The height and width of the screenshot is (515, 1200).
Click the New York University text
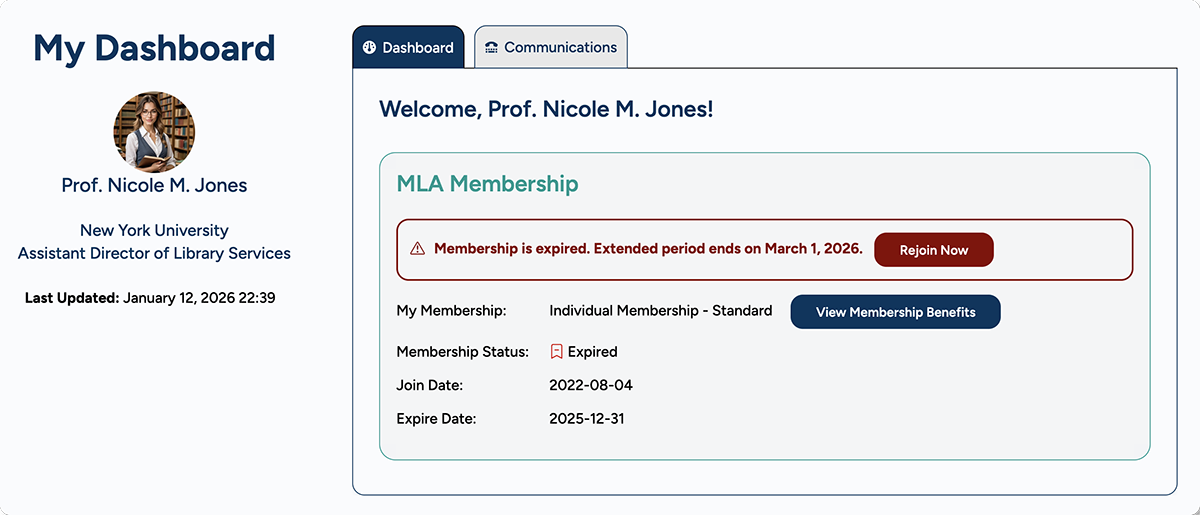point(154,230)
